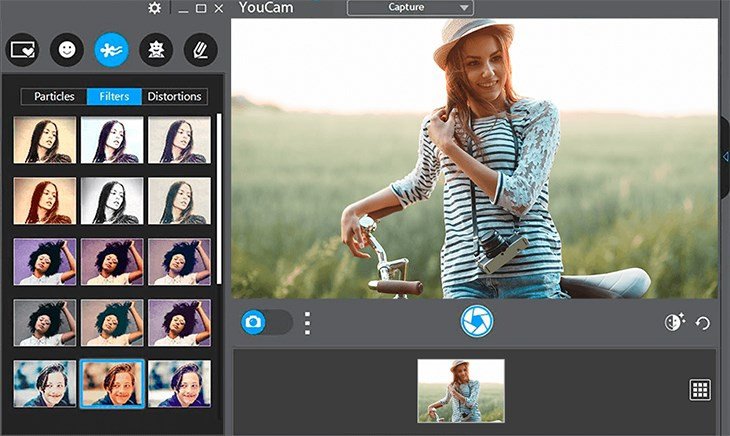The width and height of the screenshot is (730, 436).
Task: Select the effects and particles icon
Action: [112, 49]
